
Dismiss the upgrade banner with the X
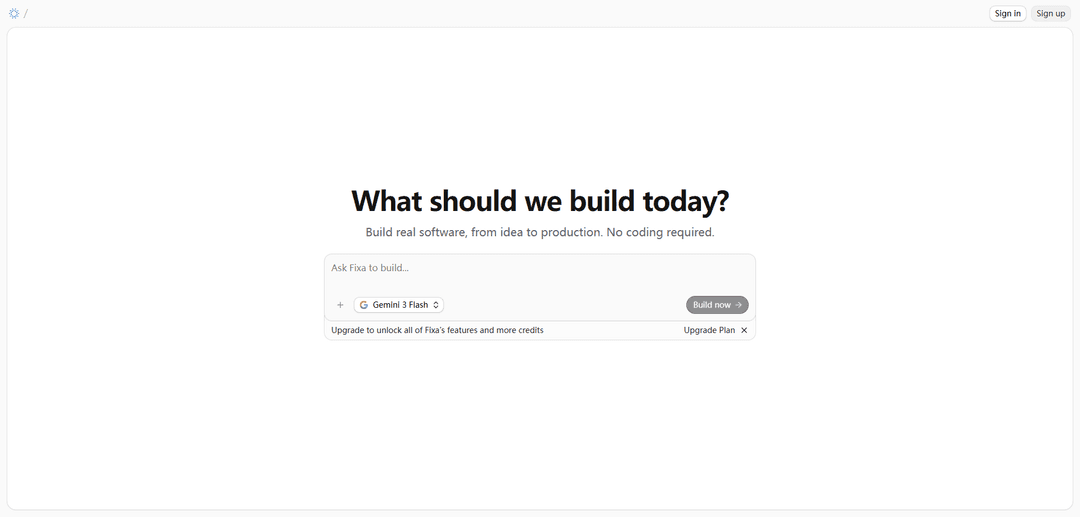[x=744, y=330]
